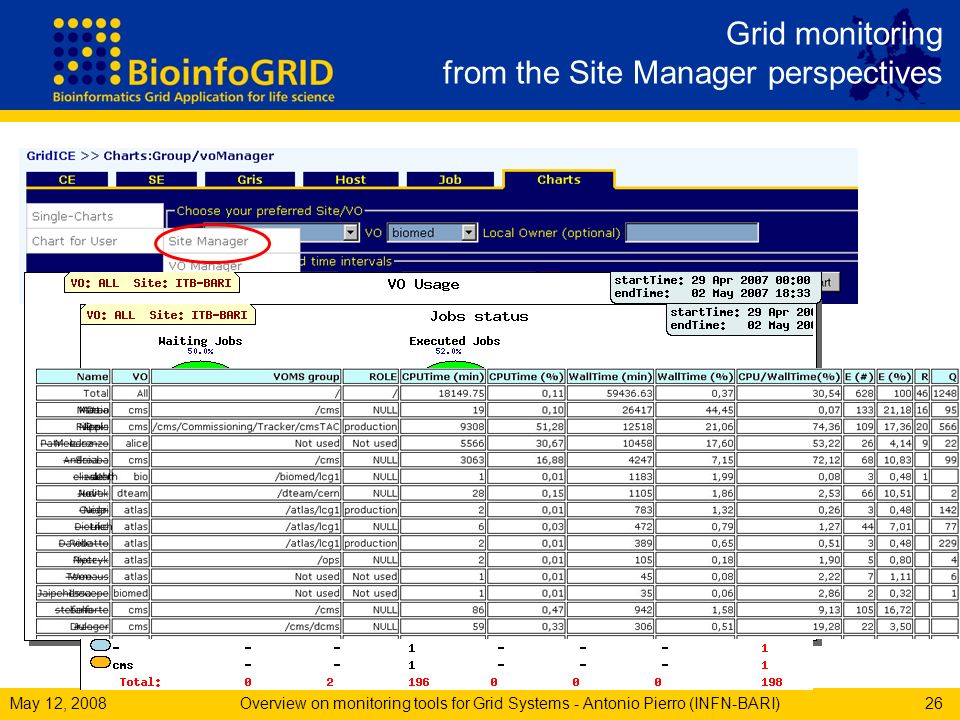960x720 pixels.
Task: Click the Charts:Group/voManager breadcrumb
Action: pos(189,156)
